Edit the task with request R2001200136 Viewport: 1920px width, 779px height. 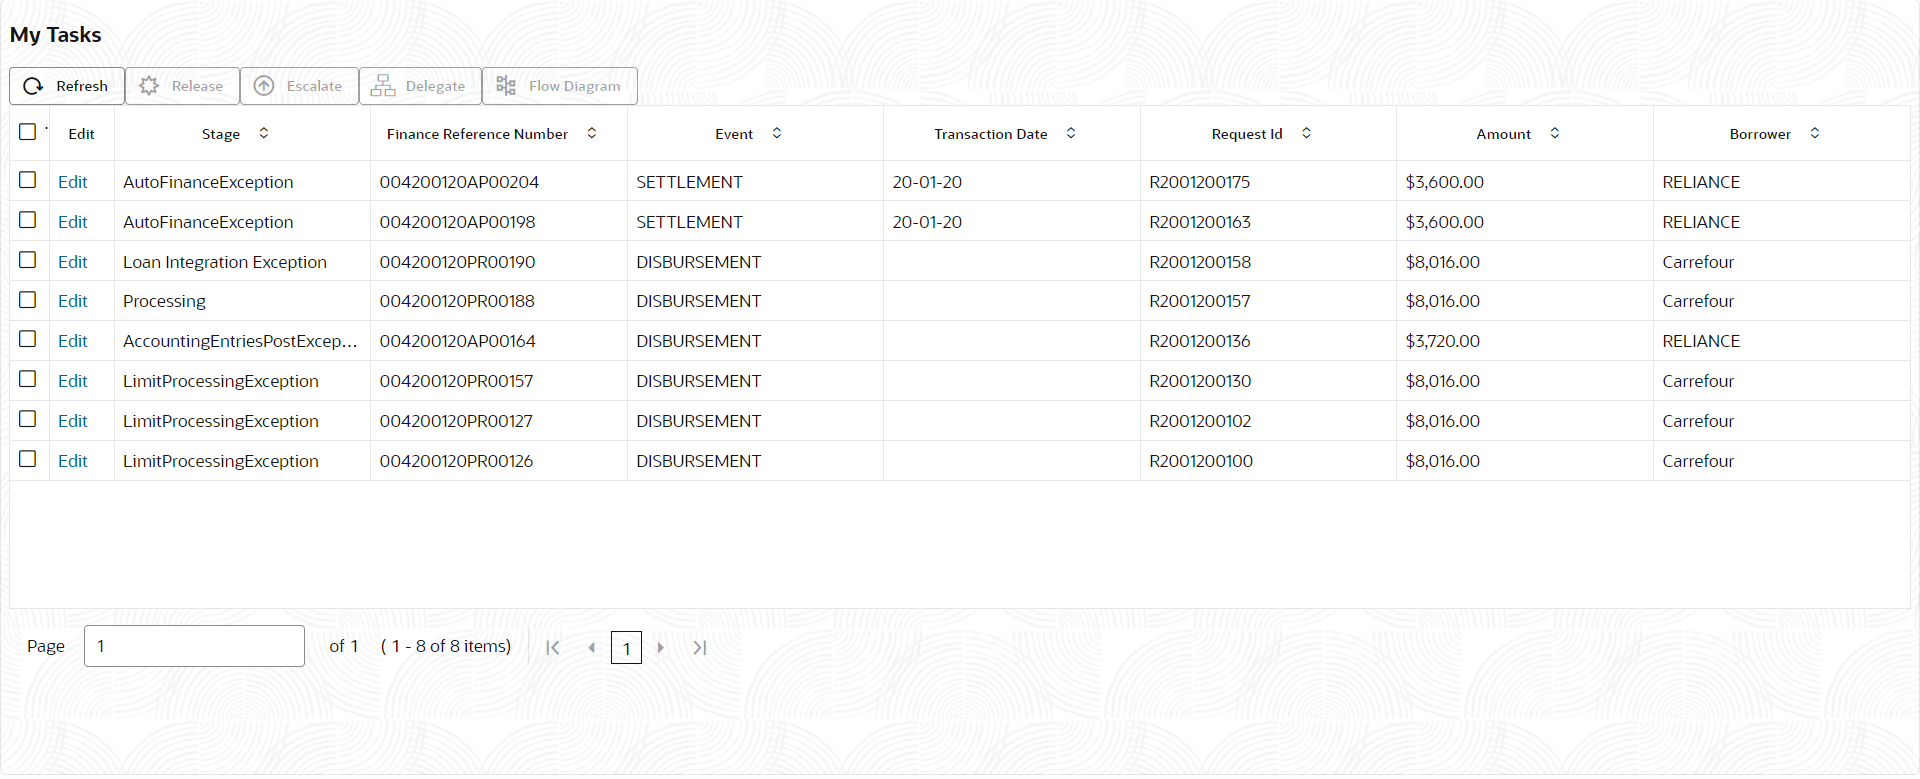[x=73, y=341]
